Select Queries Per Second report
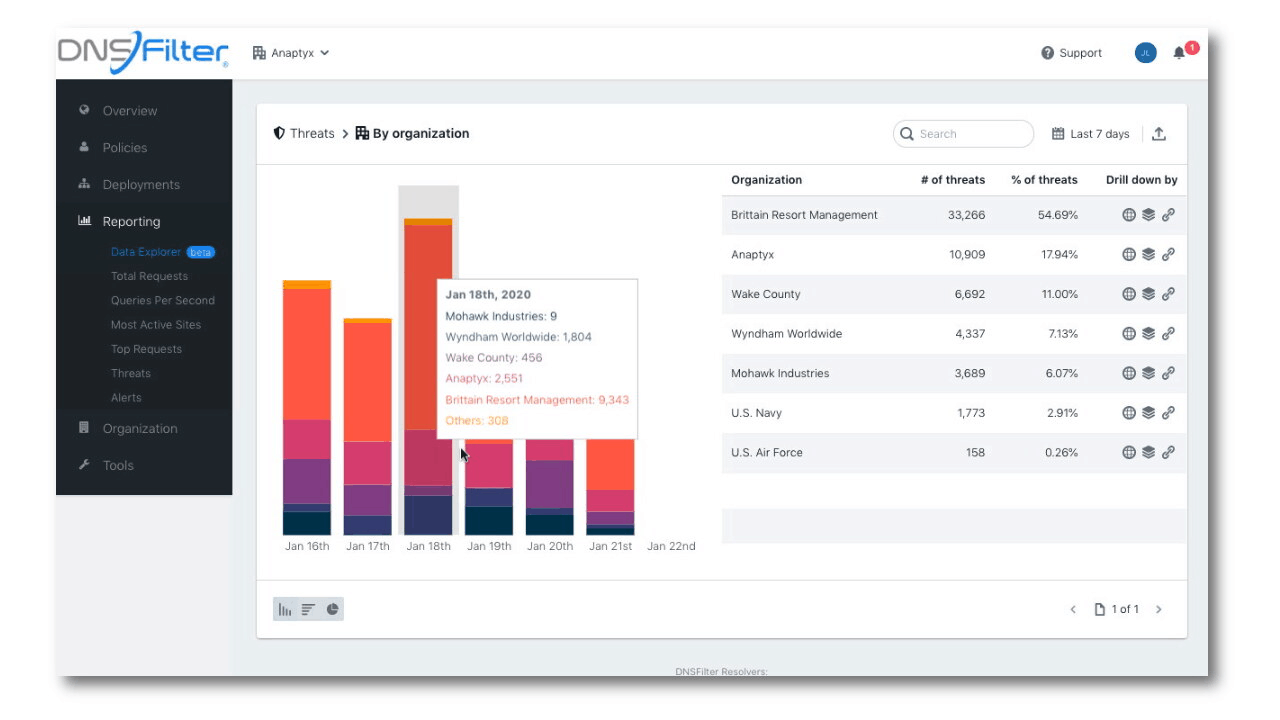1280x720 pixels. point(162,300)
